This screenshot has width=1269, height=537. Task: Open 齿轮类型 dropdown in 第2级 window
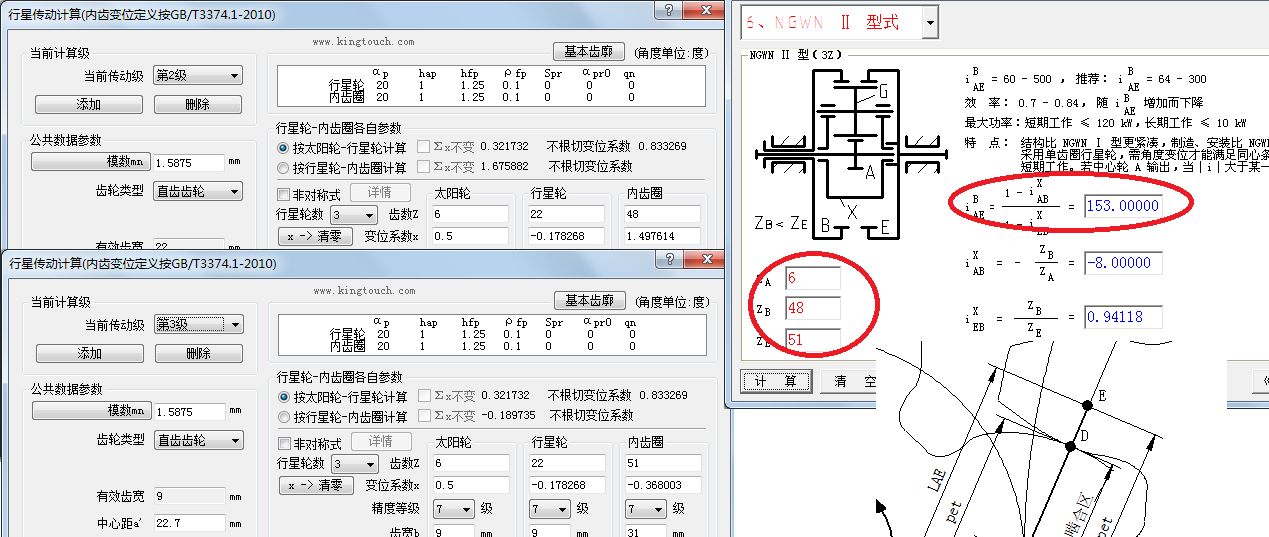pos(198,191)
